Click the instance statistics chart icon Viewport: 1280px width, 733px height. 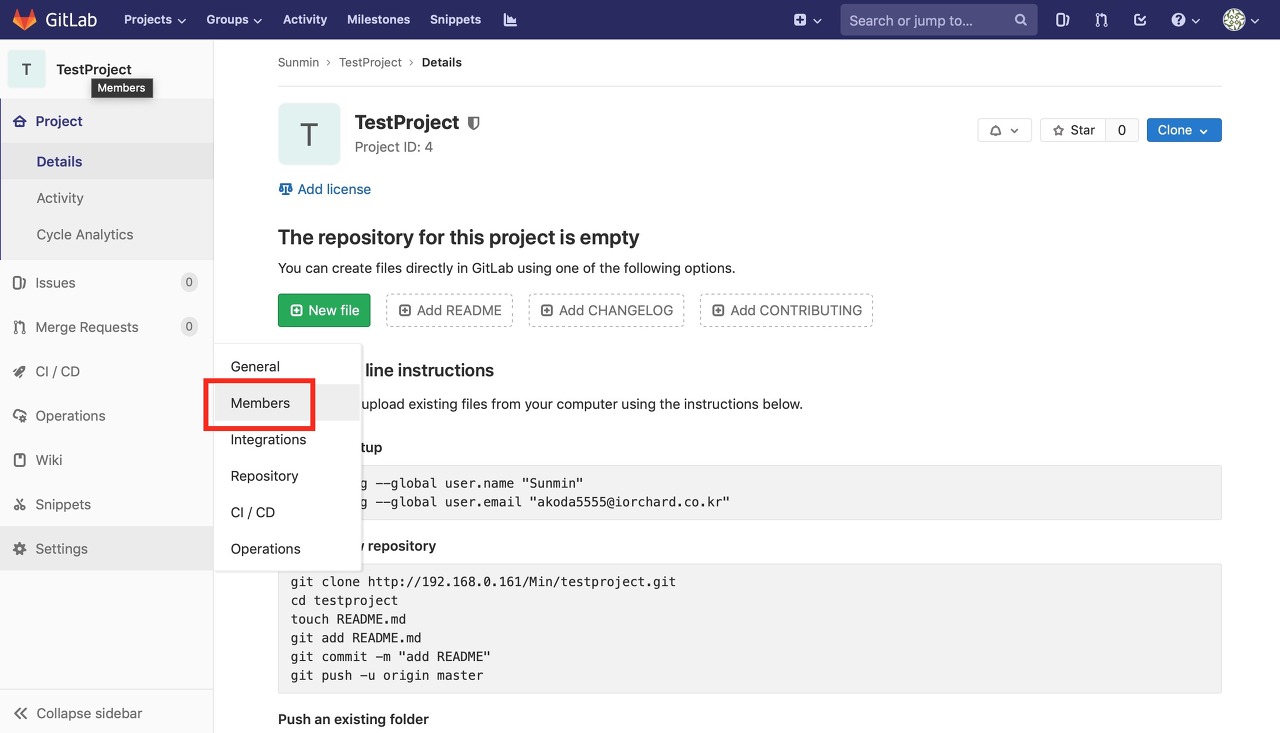click(510, 19)
